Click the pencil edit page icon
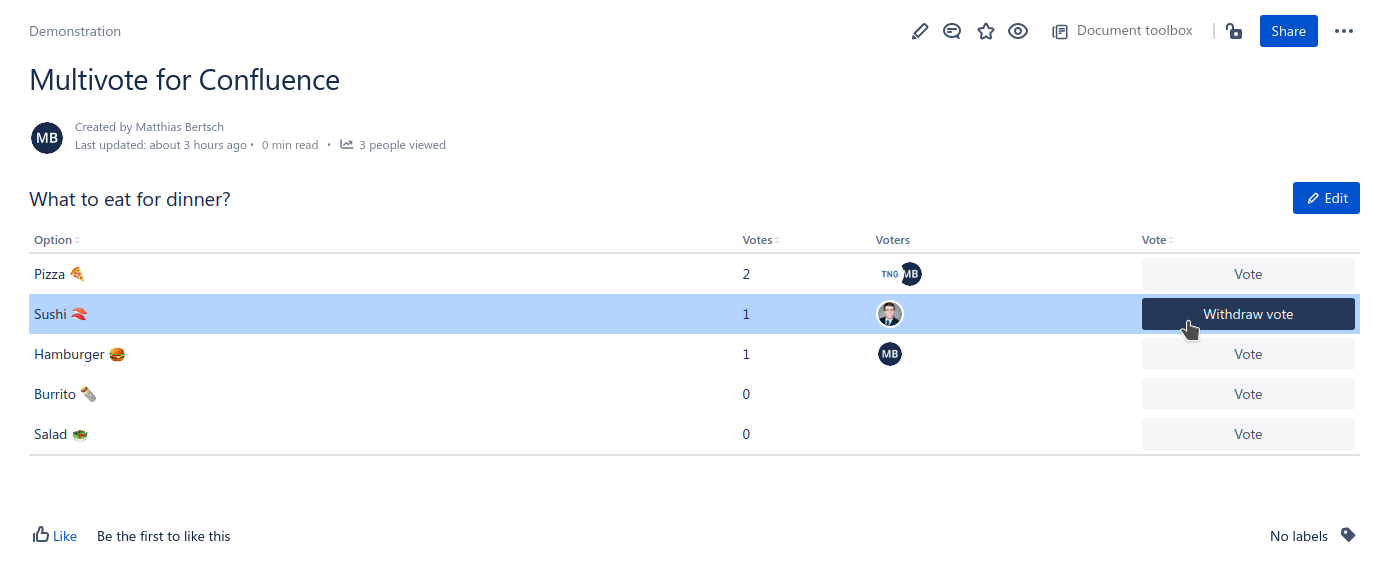 [x=920, y=32]
